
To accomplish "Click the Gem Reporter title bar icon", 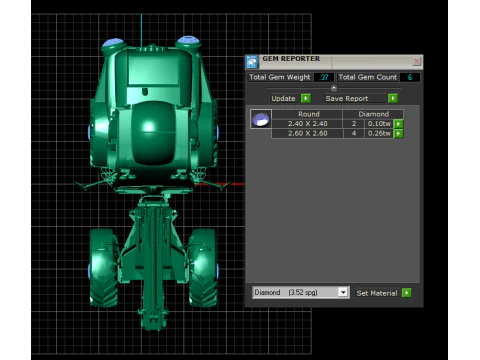I will pos(252,62).
